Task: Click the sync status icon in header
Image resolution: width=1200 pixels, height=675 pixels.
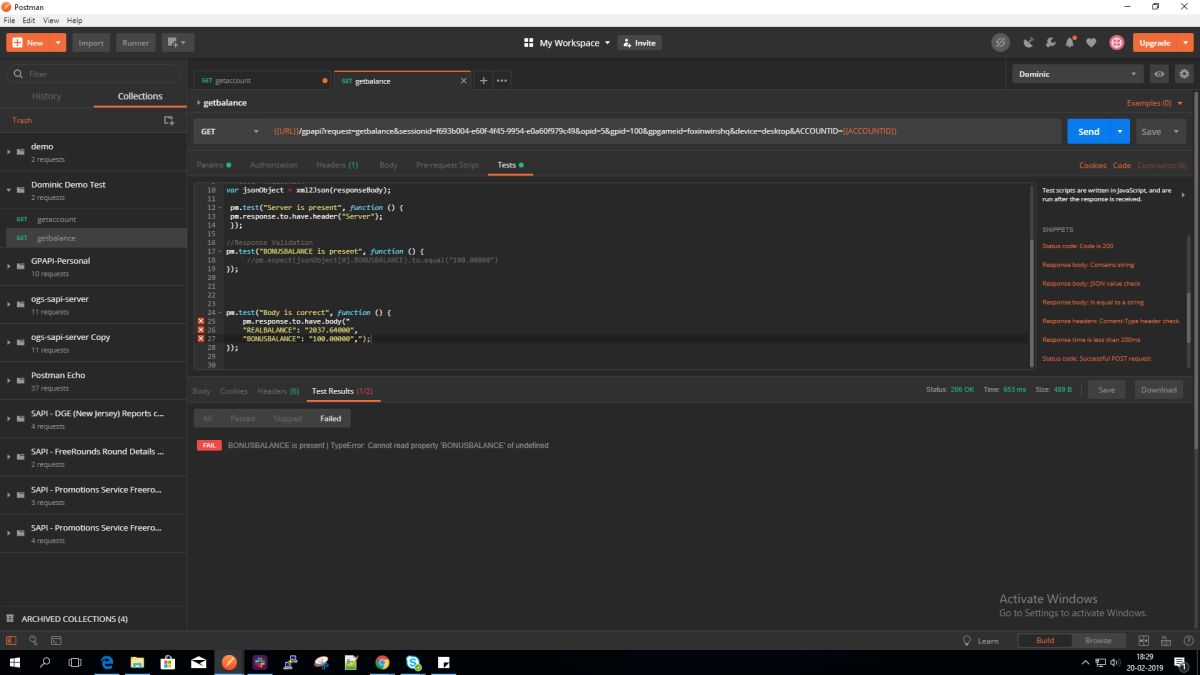Action: (1000, 43)
